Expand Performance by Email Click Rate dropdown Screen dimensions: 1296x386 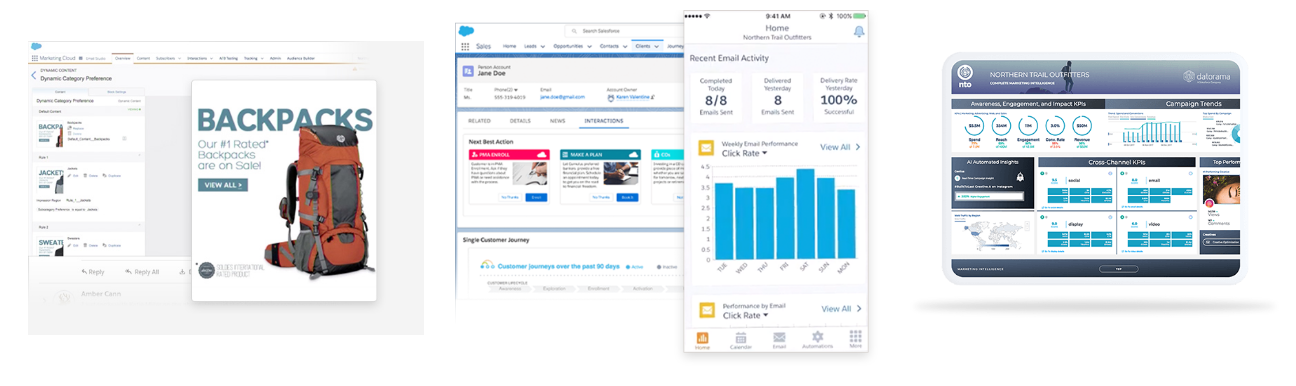[745, 315]
